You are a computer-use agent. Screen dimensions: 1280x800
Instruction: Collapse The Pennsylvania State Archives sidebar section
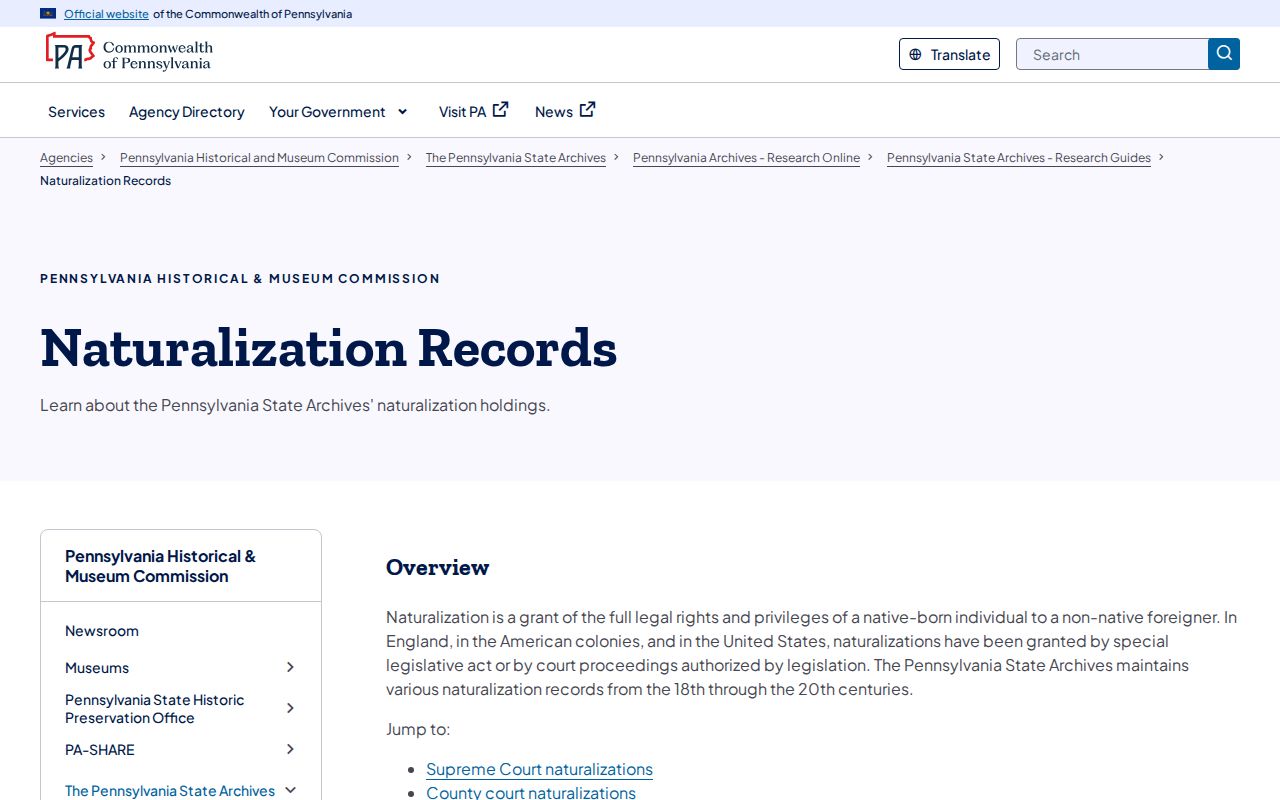(290, 790)
